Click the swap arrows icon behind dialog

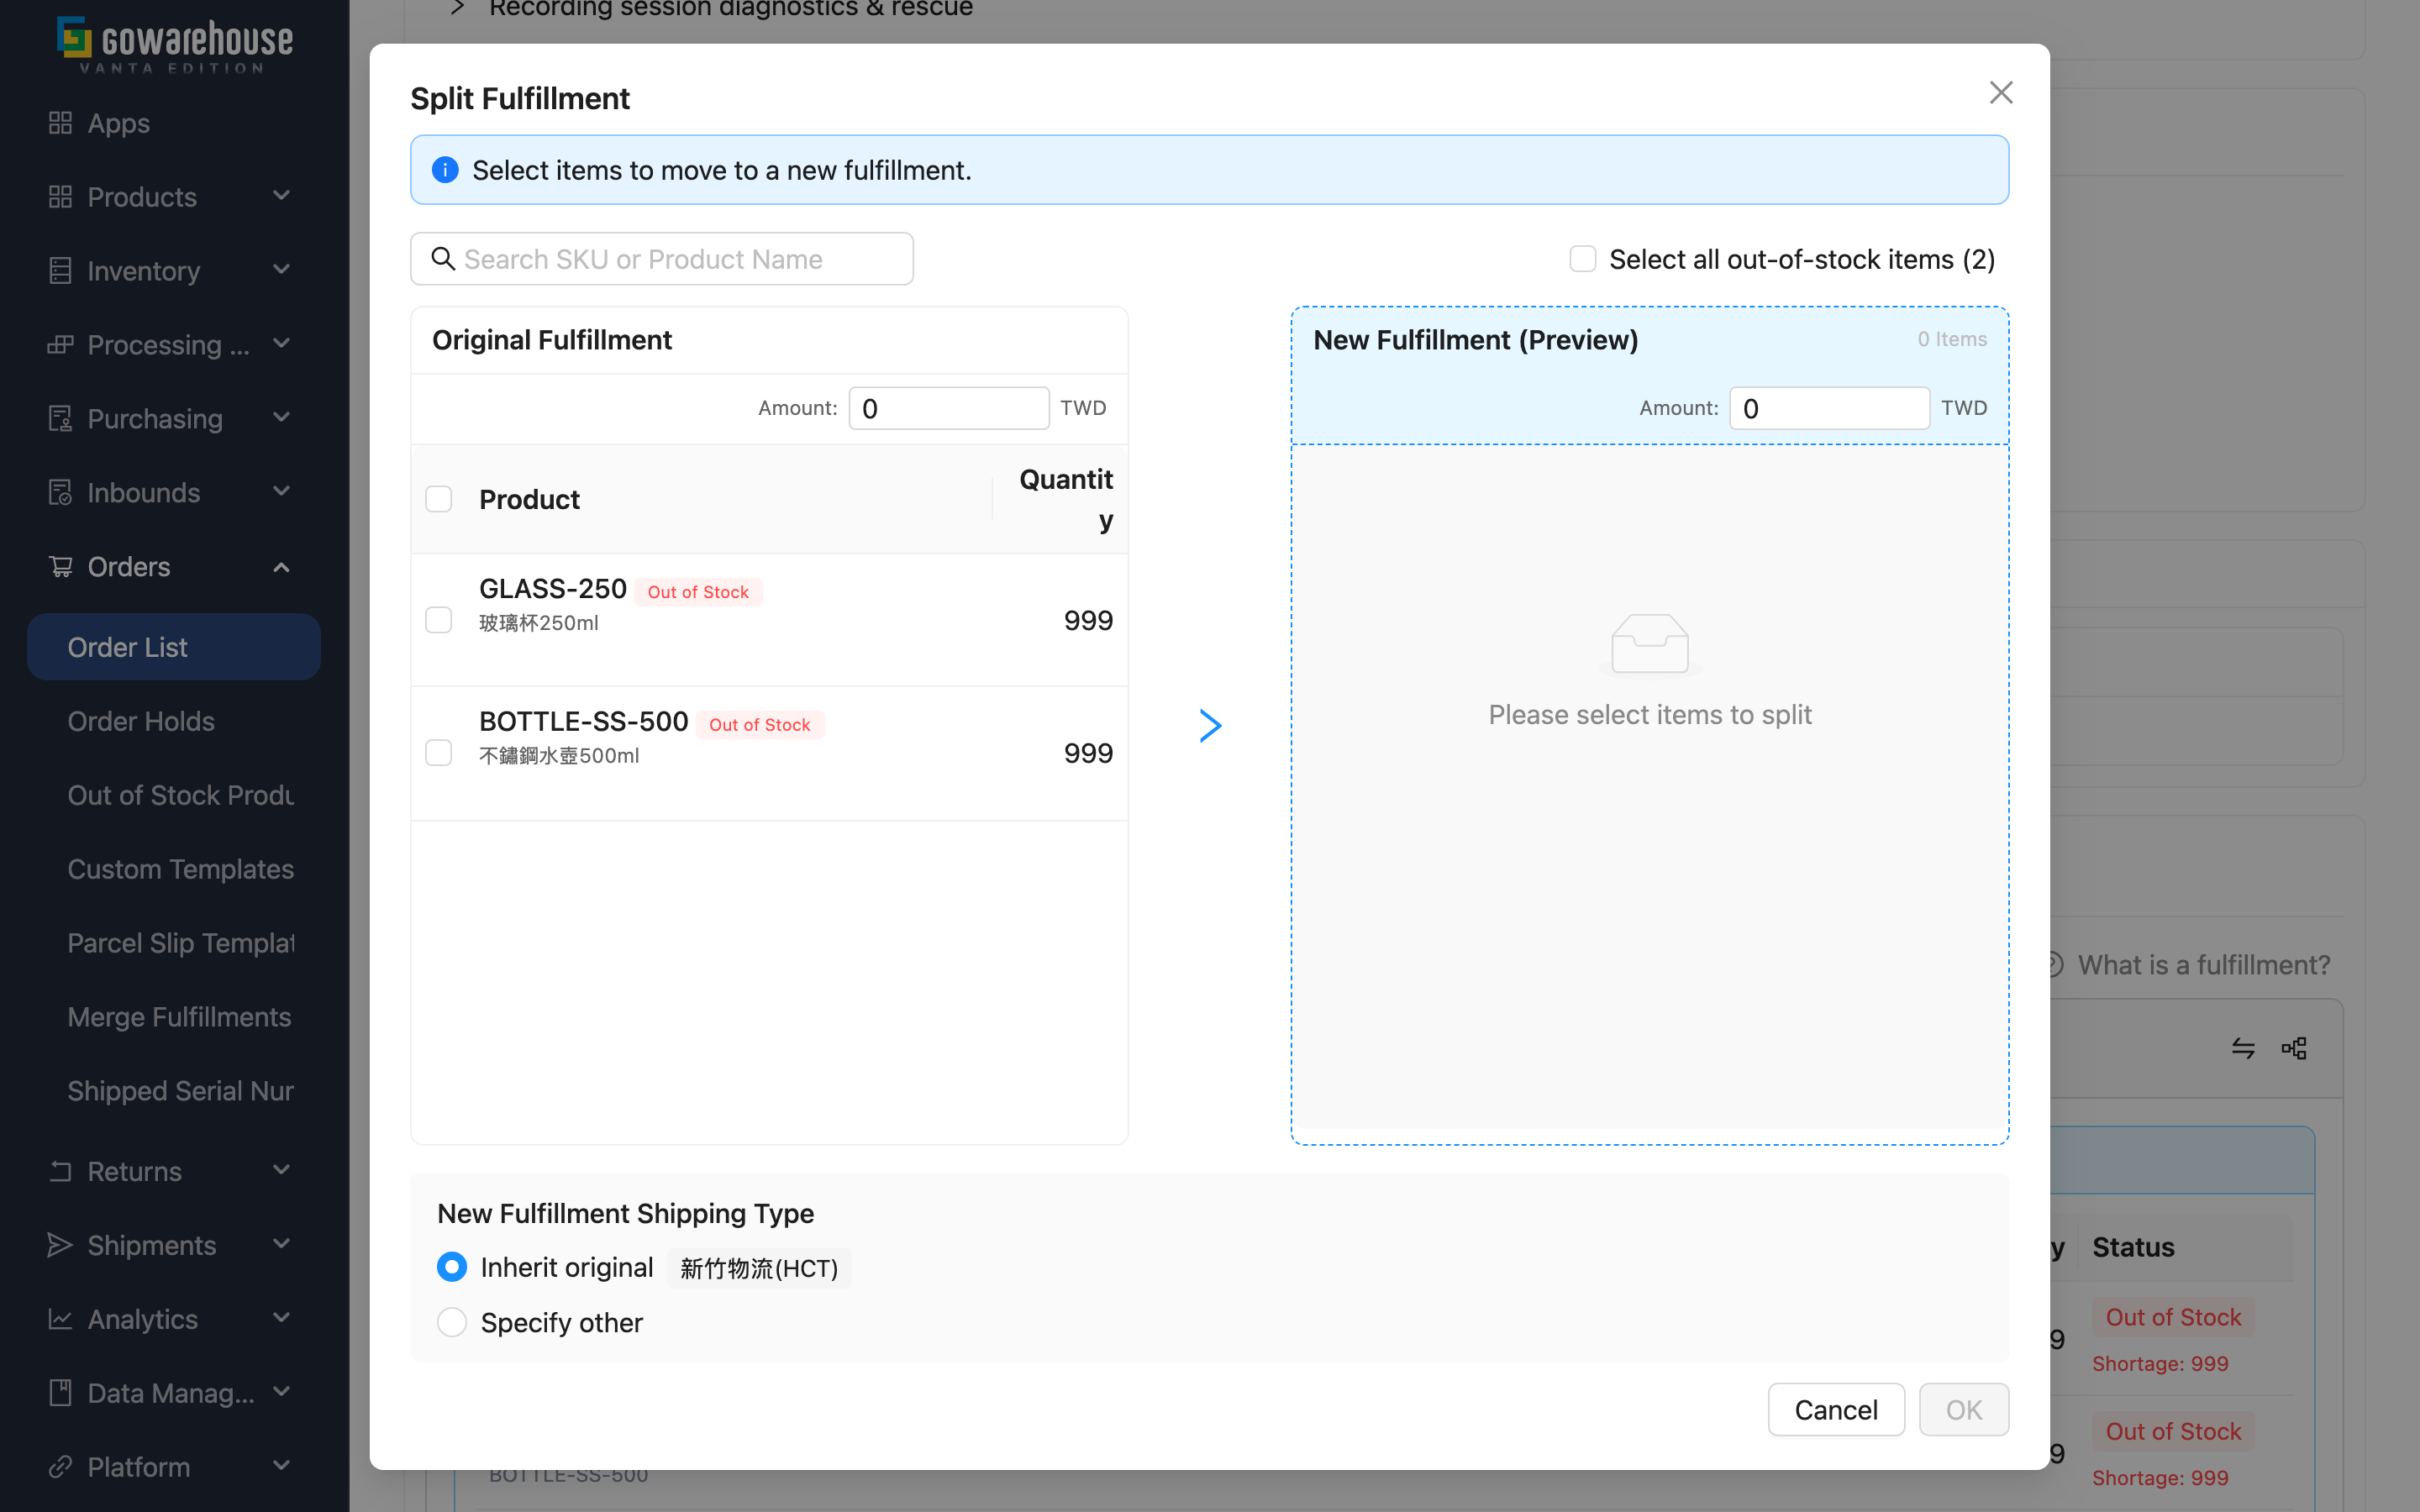(2243, 1048)
